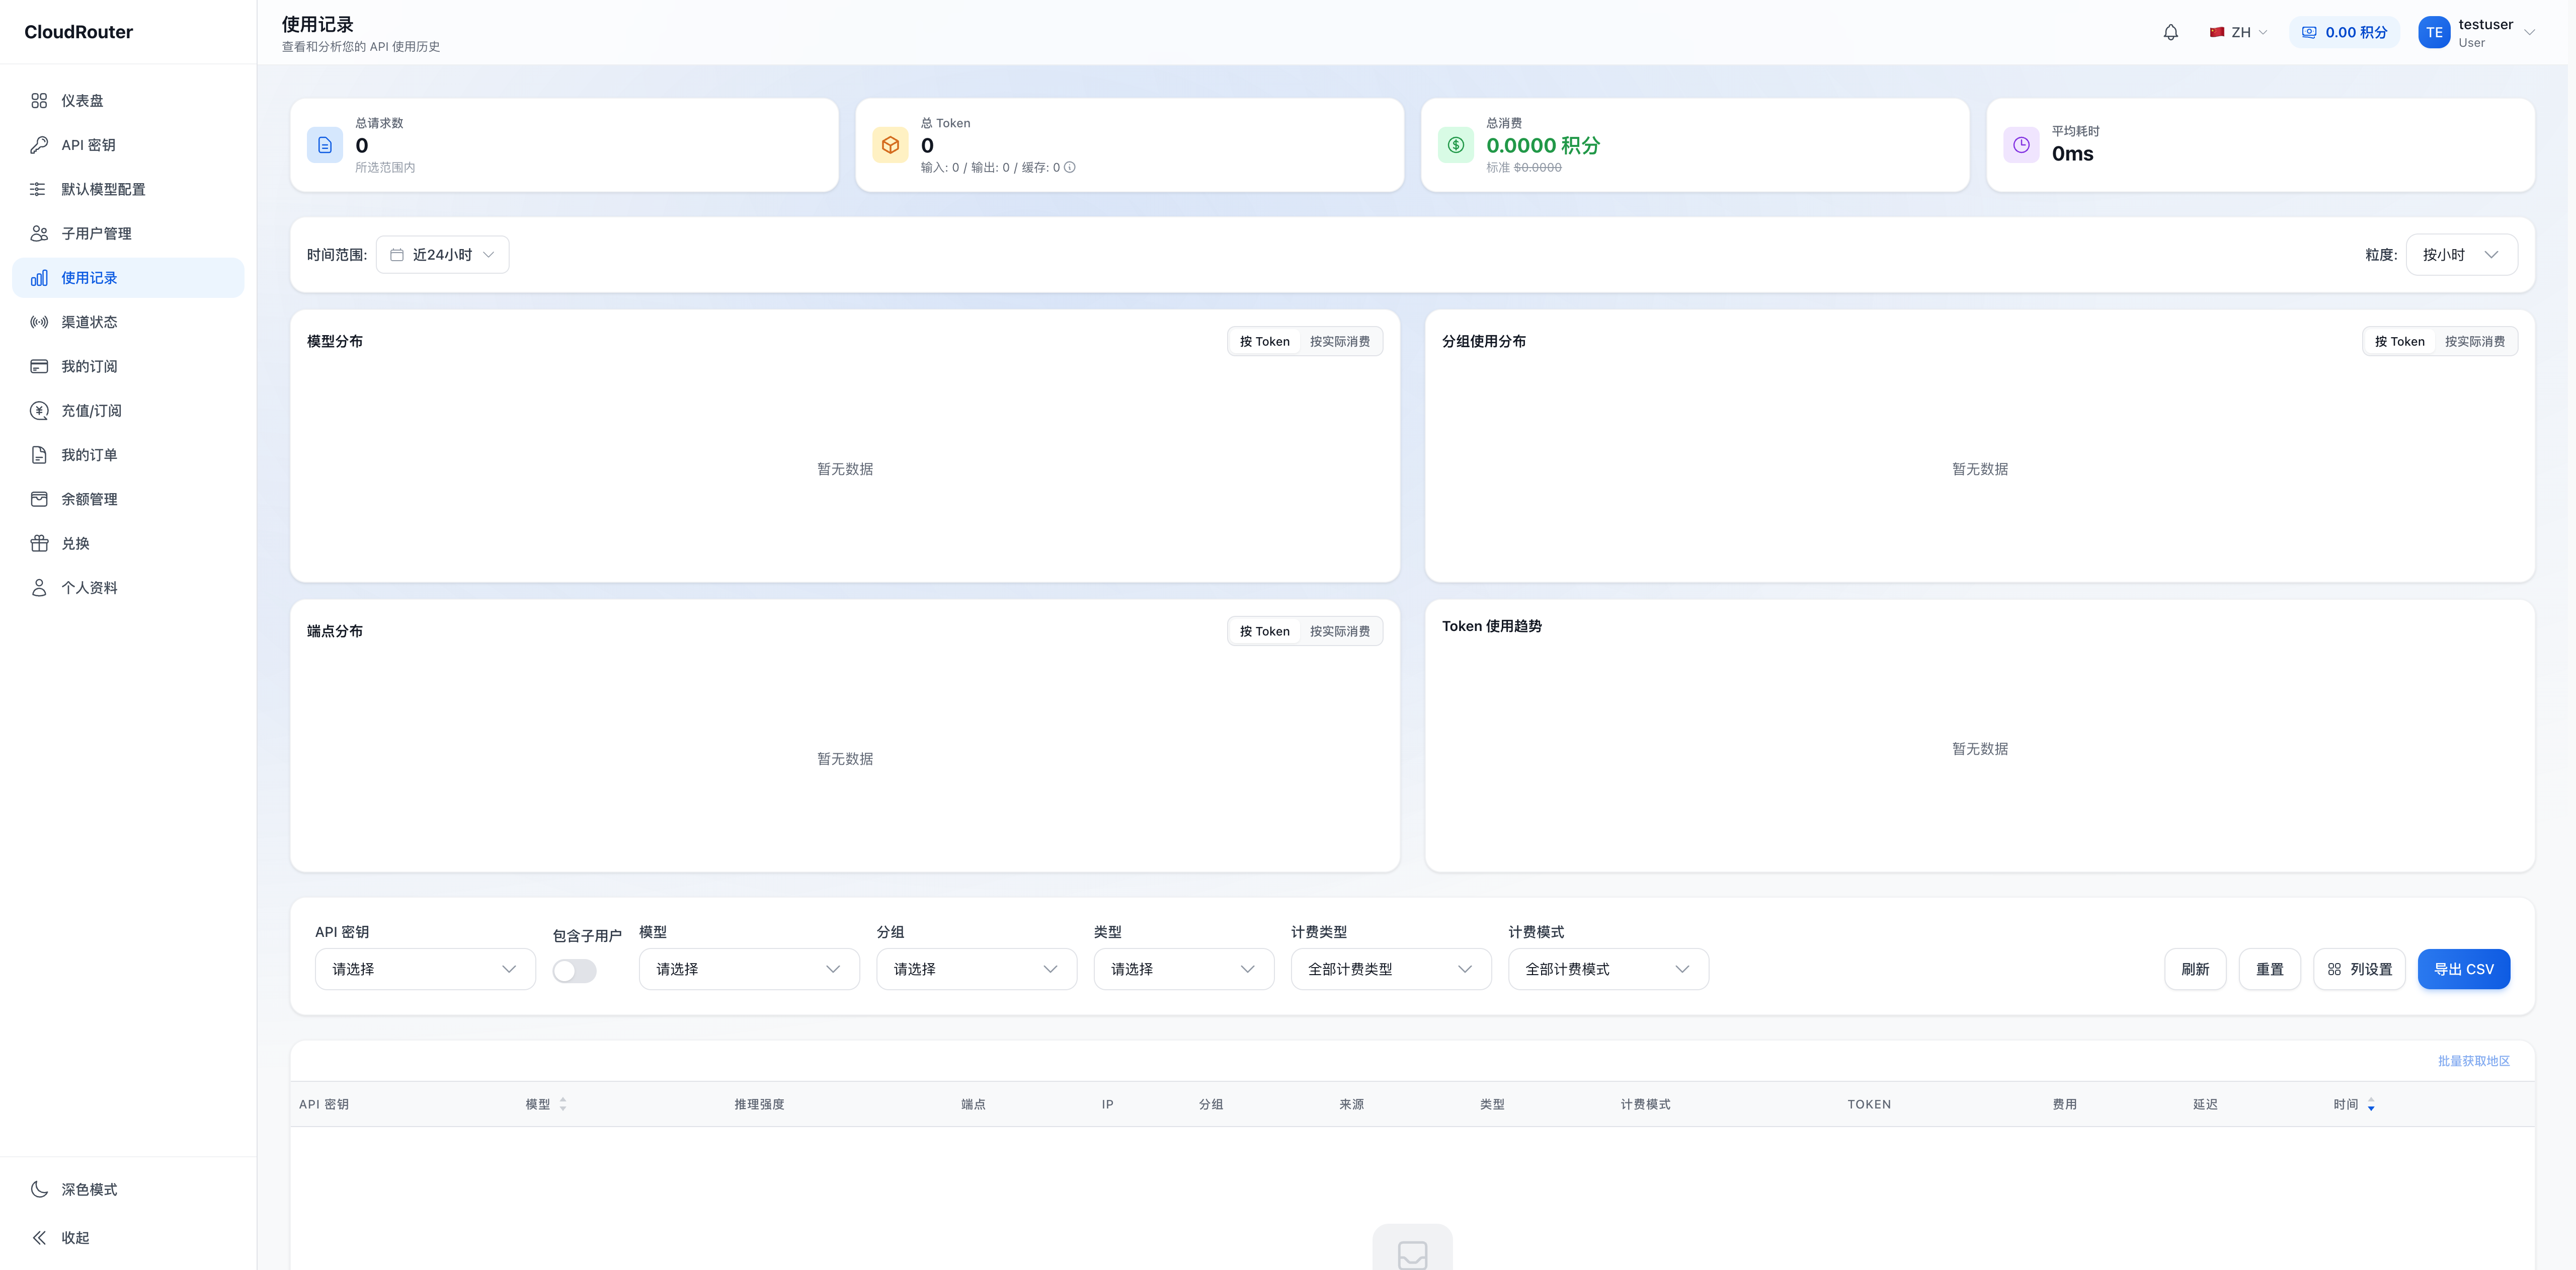Viewport: 2576px width, 1270px height.
Task: Click the dashboard grid icon in sidebar
Action: click(x=39, y=101)
